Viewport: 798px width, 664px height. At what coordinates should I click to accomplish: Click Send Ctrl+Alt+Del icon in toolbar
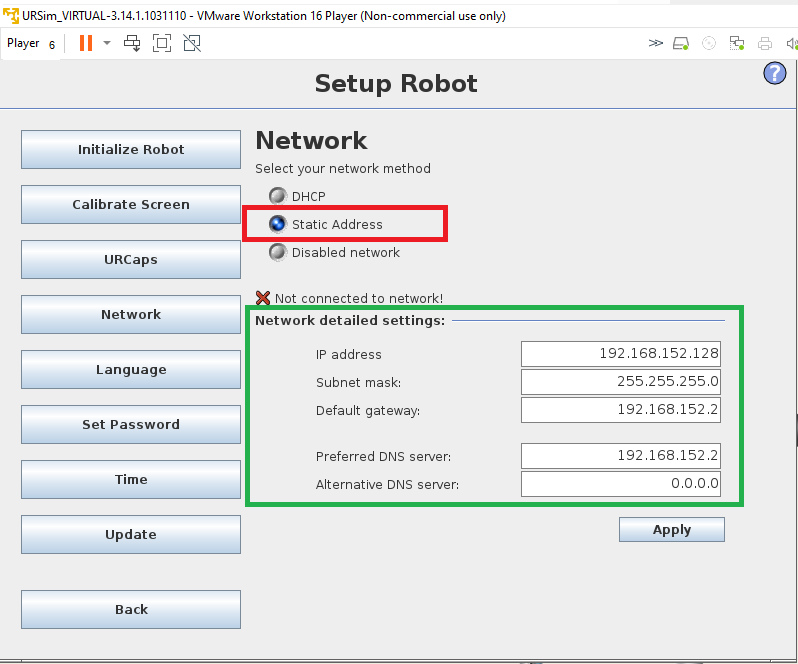click(132, 43)
